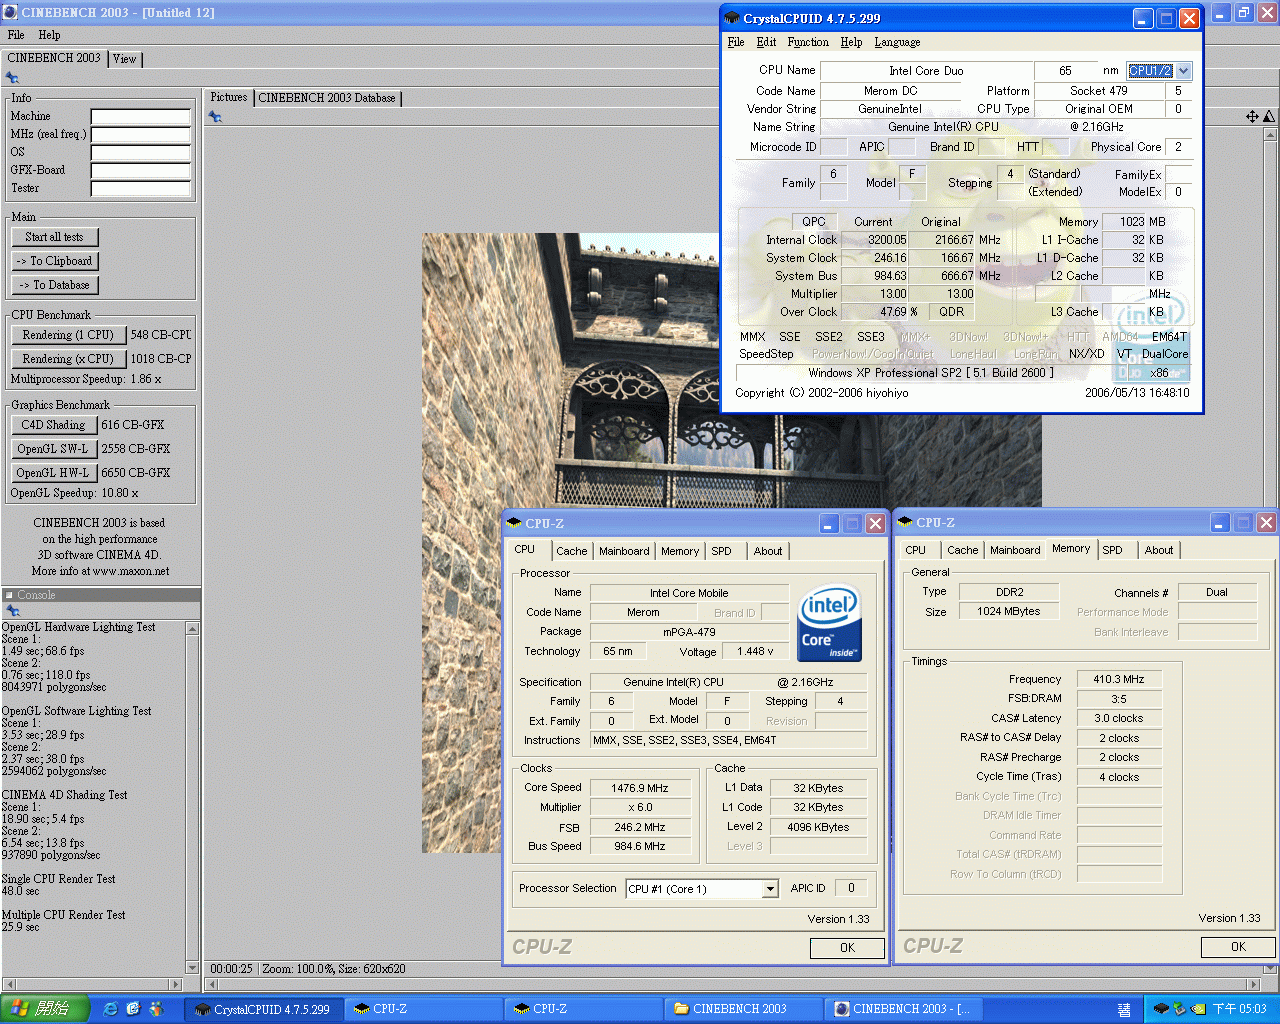Click the Safely Remove Hardware tray icon
Screen dimensions: 1280x1024
[x=1179, y=1009]
